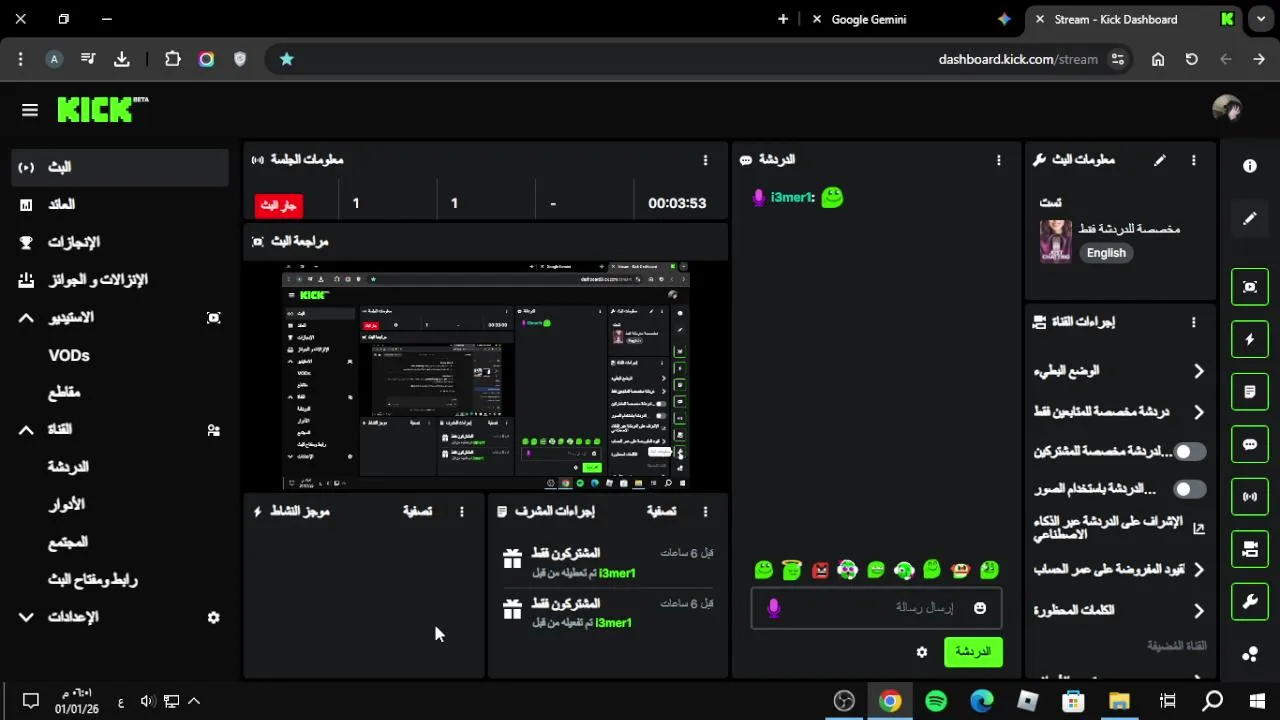Click i3mer1 username in chat
The height and width of the screenshot is (720, 1280).
(x=793, y=198)
